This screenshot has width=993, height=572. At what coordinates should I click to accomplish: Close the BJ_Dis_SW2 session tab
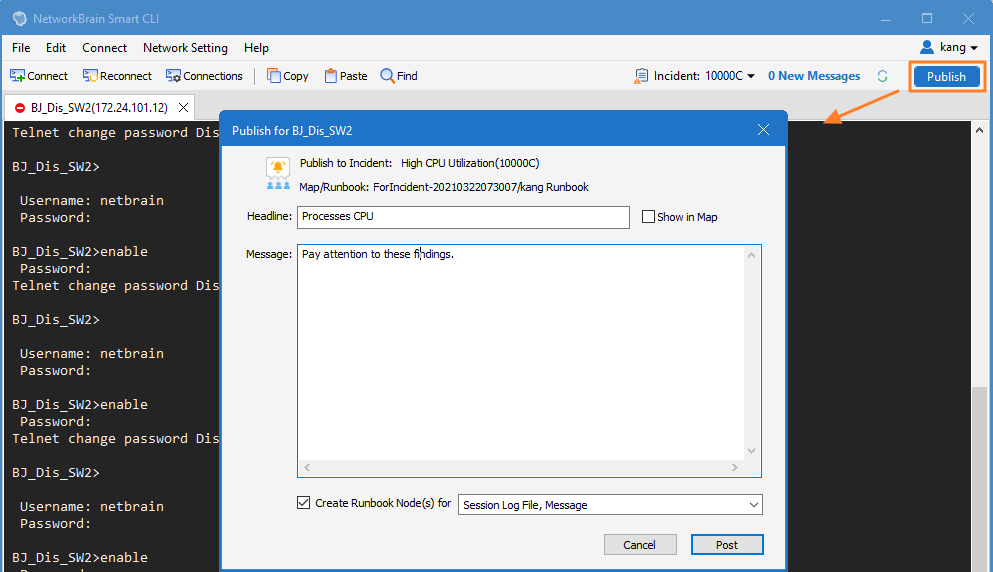click(x=183, y=107)
